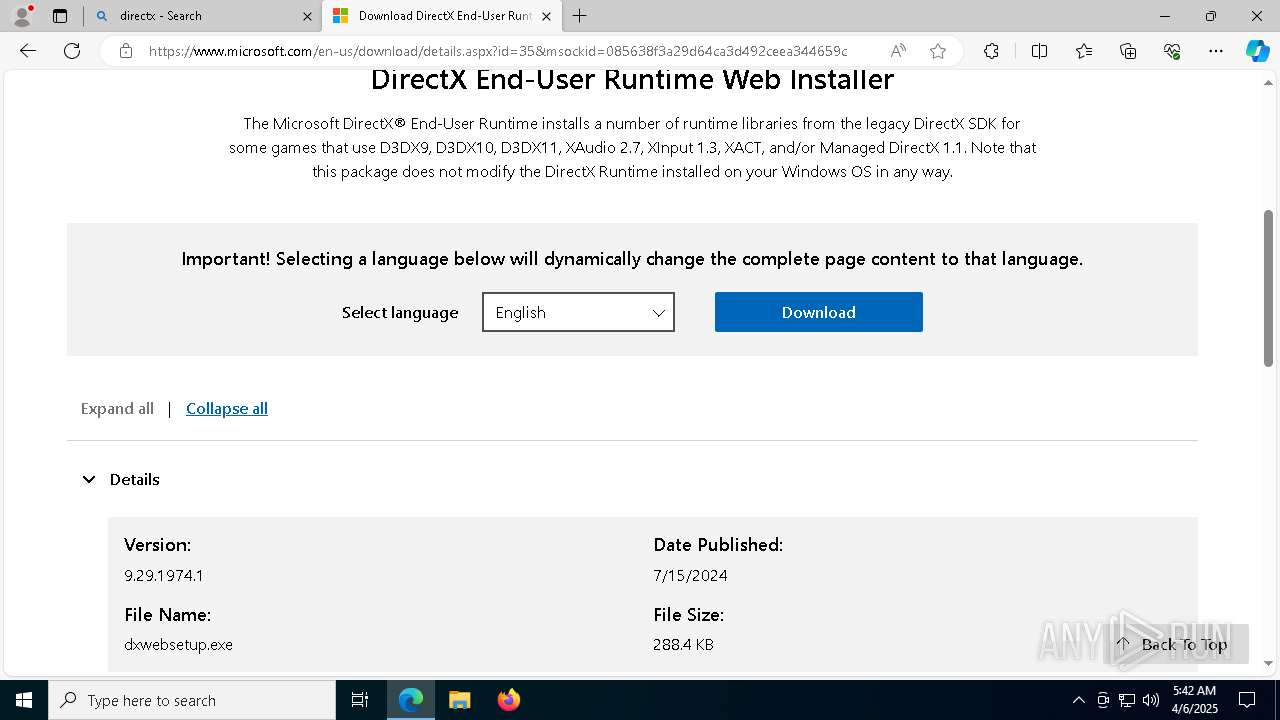Launch Firefox from taskbar
The image size is (1280, 720).
point(508,700)
